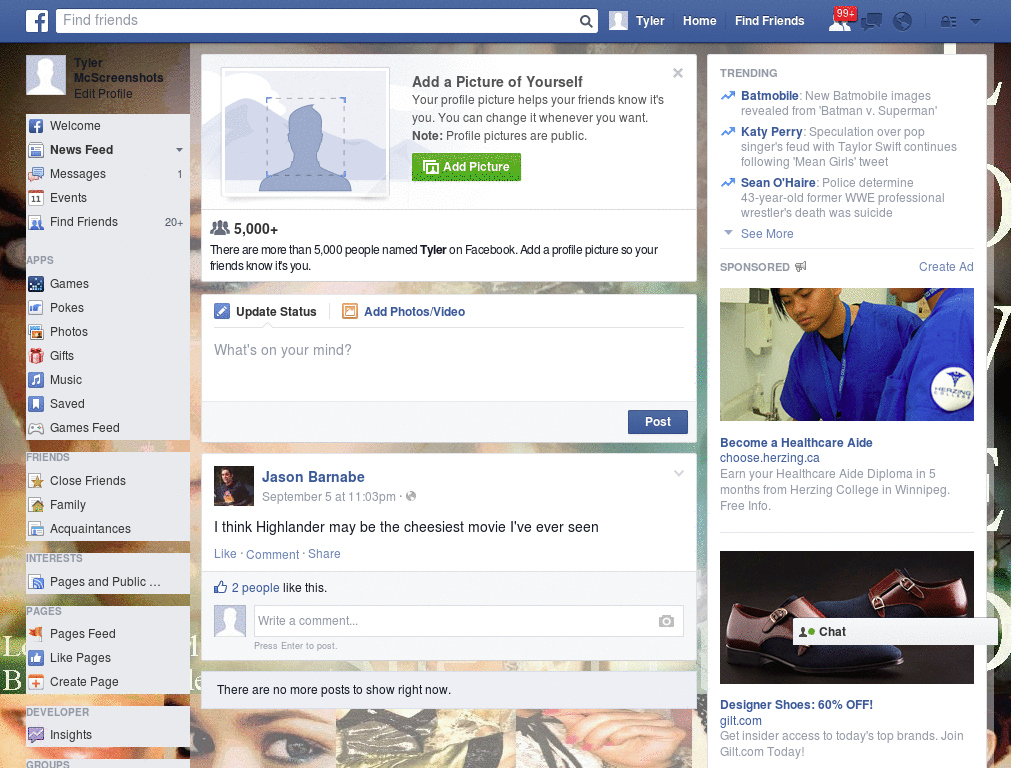Open Jason Barnabe's profile name link

tap(313, 477)
